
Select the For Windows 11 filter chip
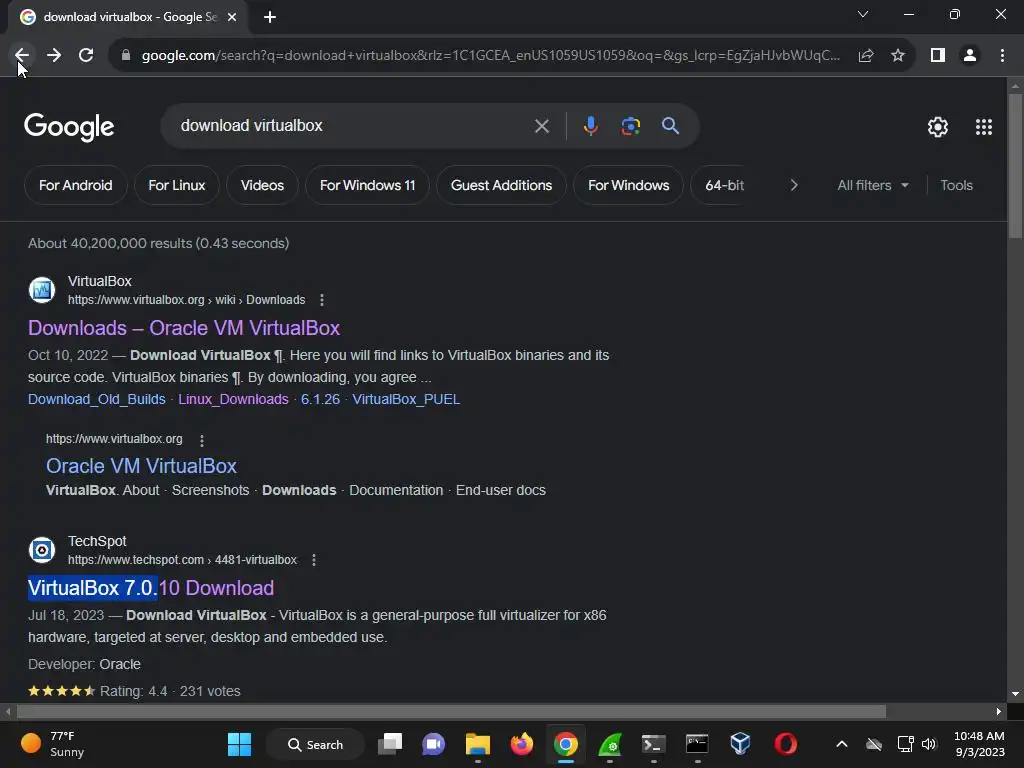[367, 185]
